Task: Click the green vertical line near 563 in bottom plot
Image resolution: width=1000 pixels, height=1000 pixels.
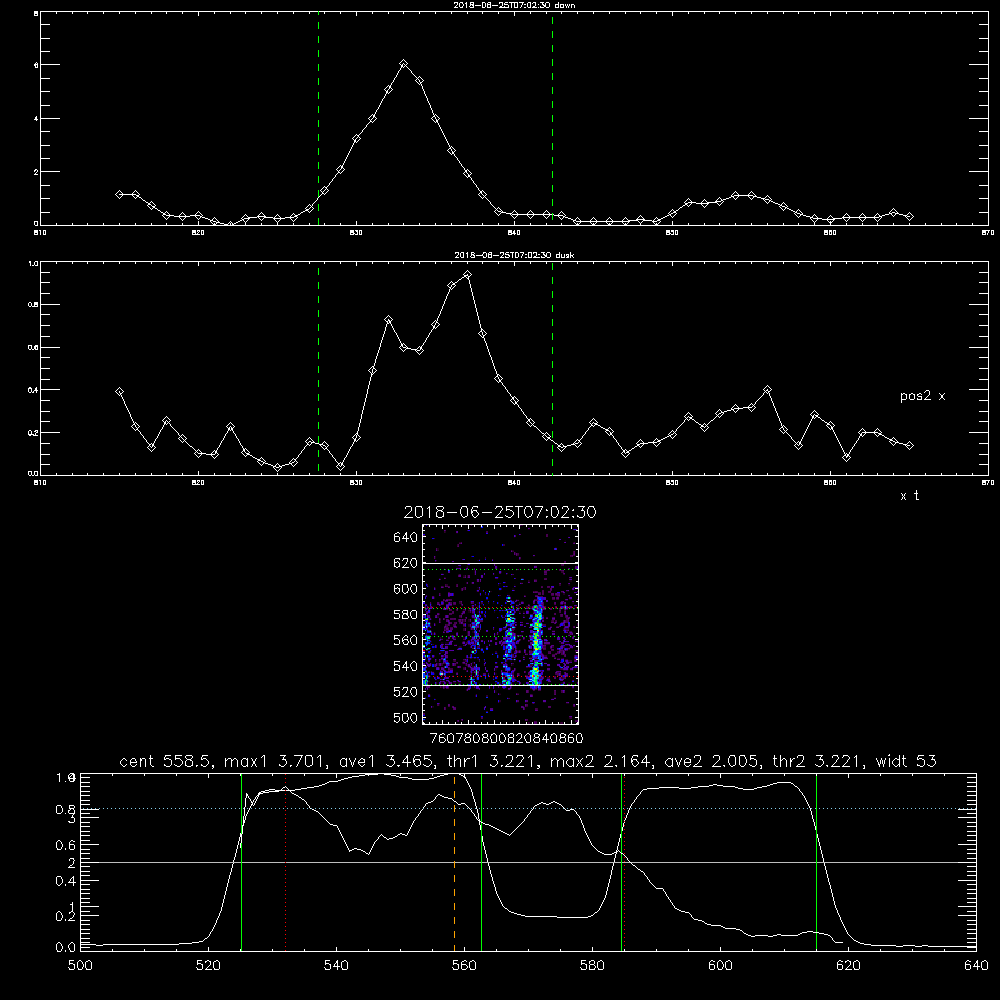Action: point(481,862)
